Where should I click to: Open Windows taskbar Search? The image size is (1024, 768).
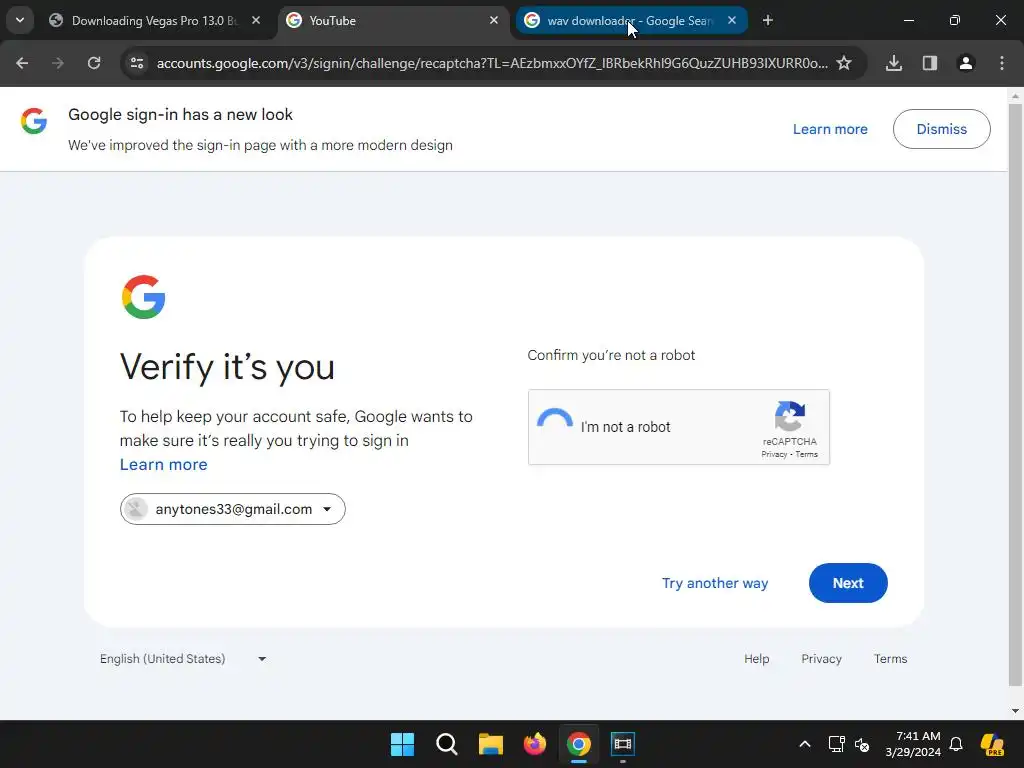click(x=447, y=744)
